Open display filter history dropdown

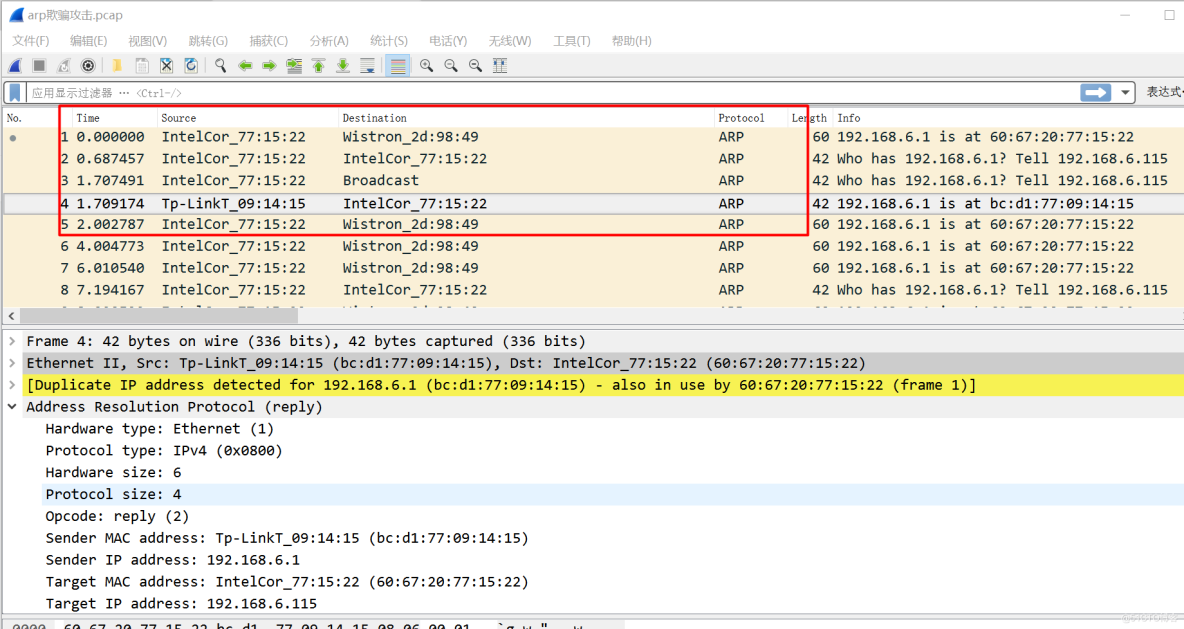click(1125, 92)
